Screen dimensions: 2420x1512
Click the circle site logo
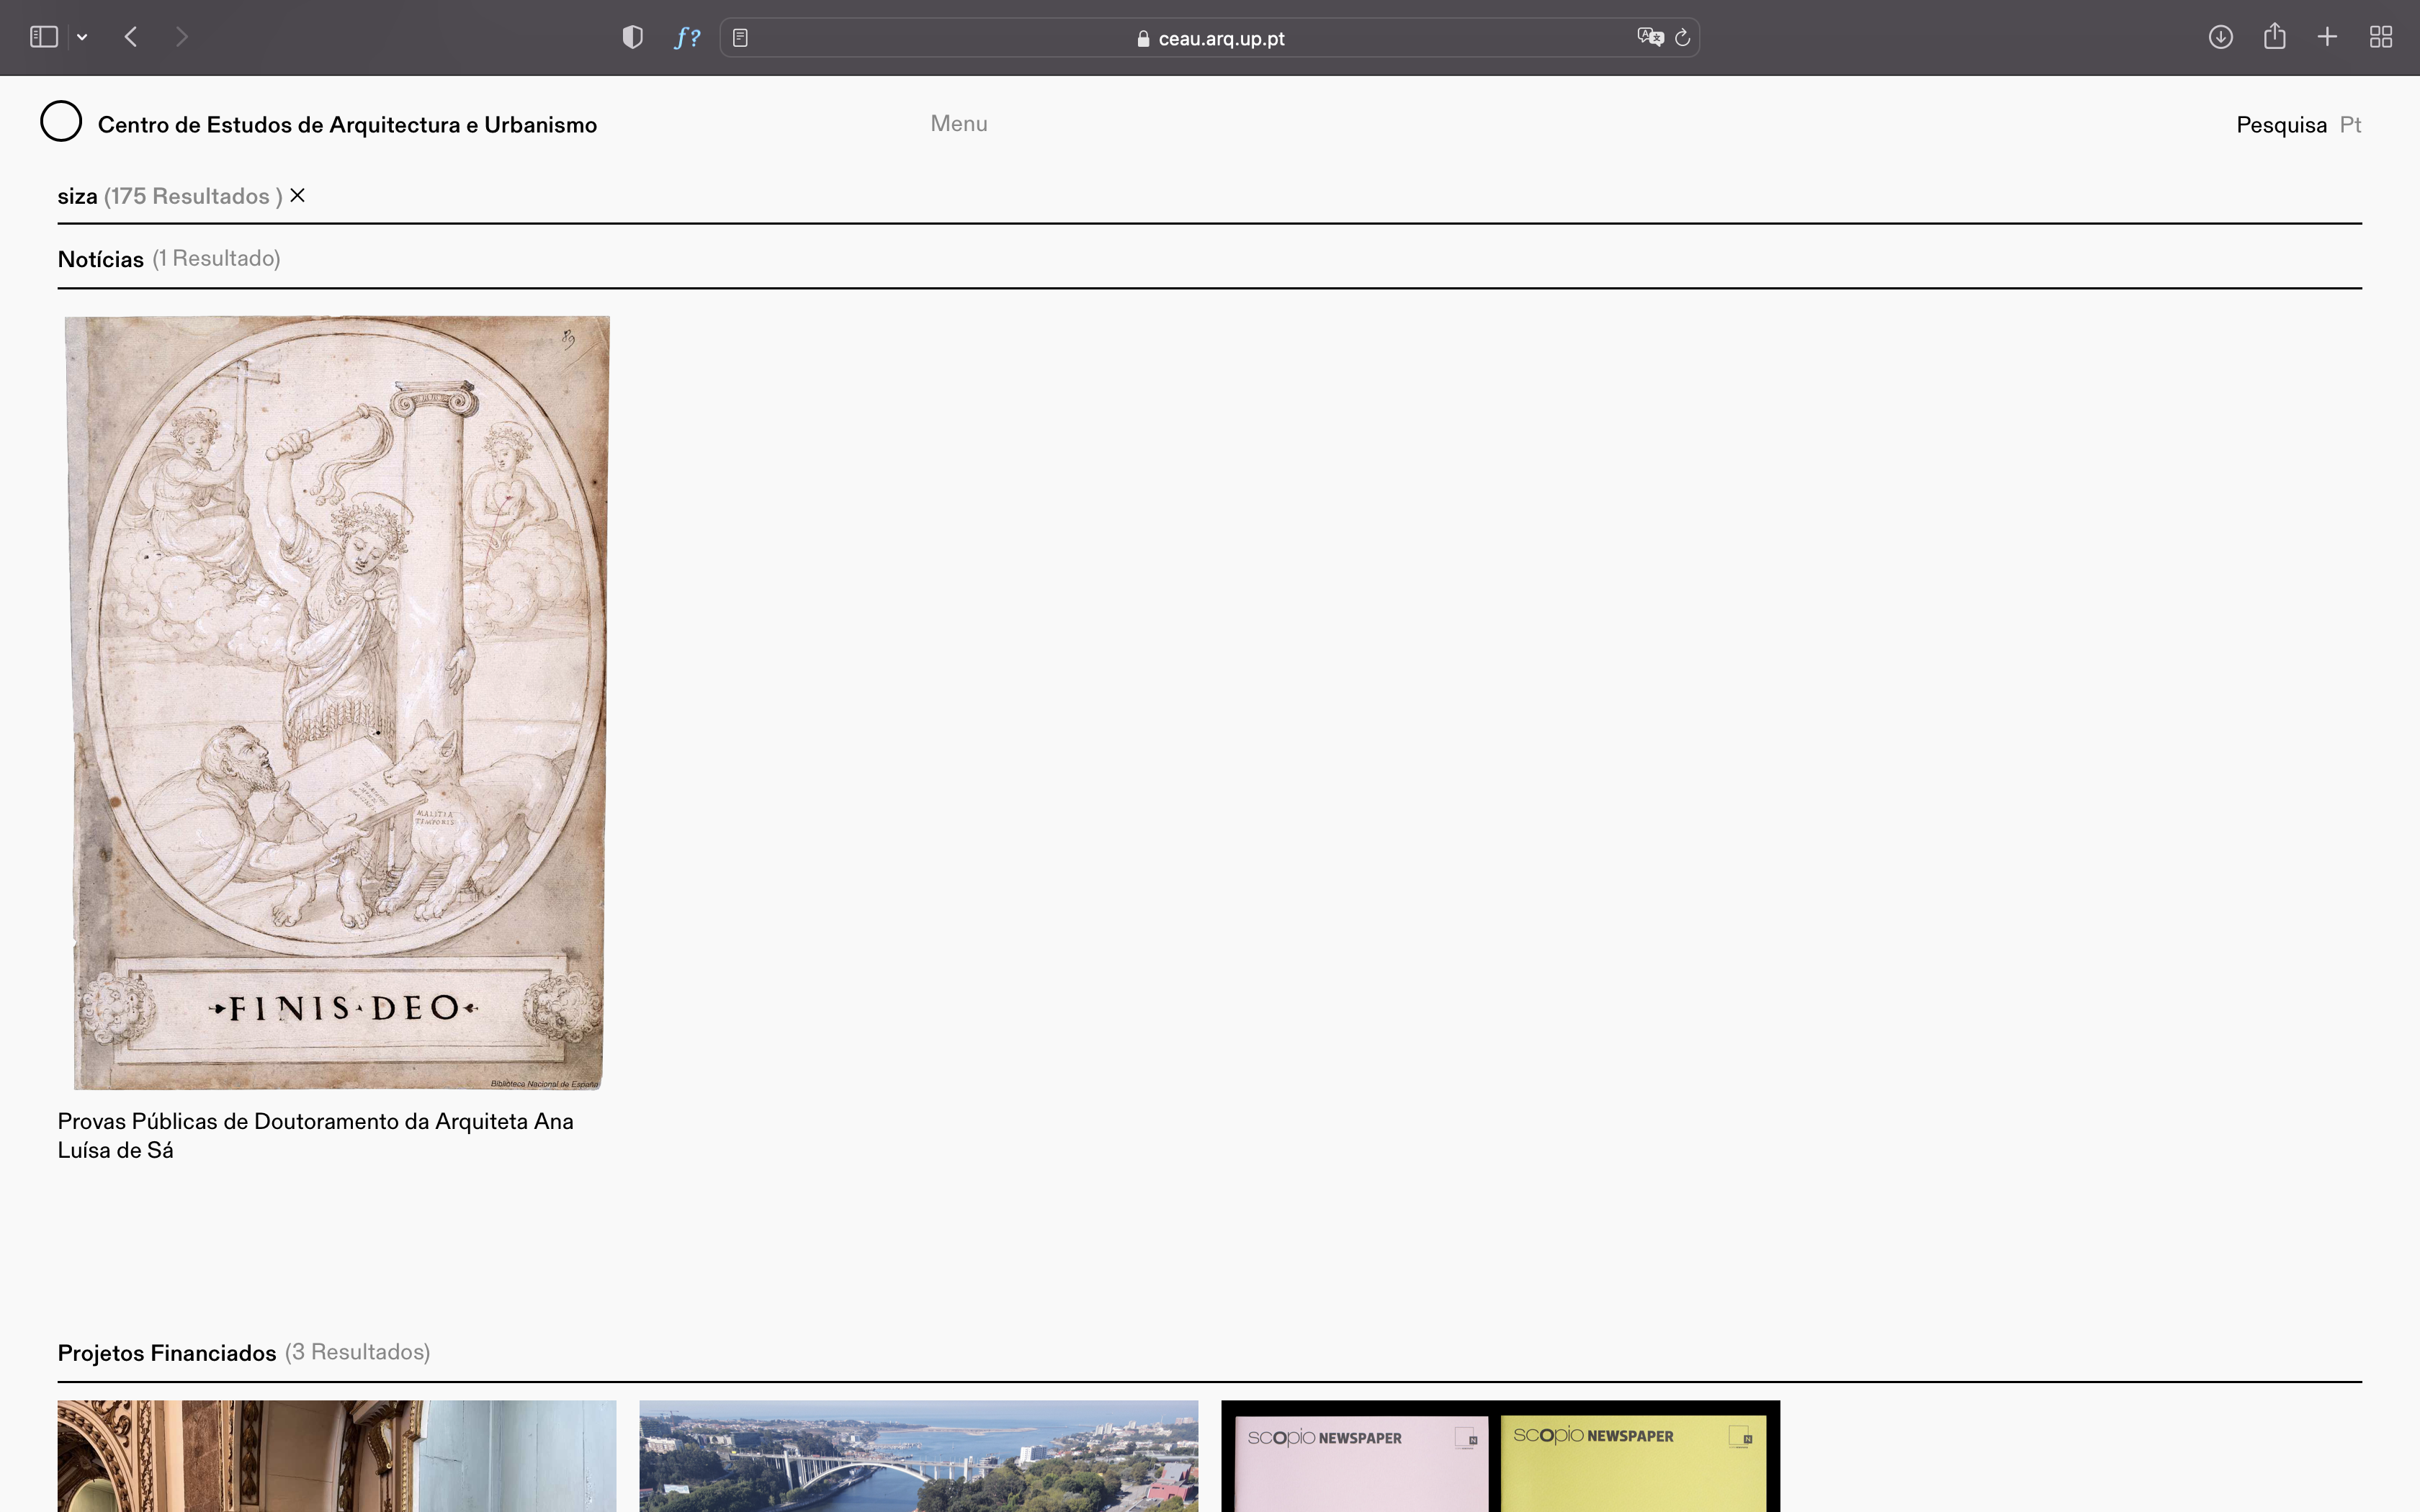(61, 121)
